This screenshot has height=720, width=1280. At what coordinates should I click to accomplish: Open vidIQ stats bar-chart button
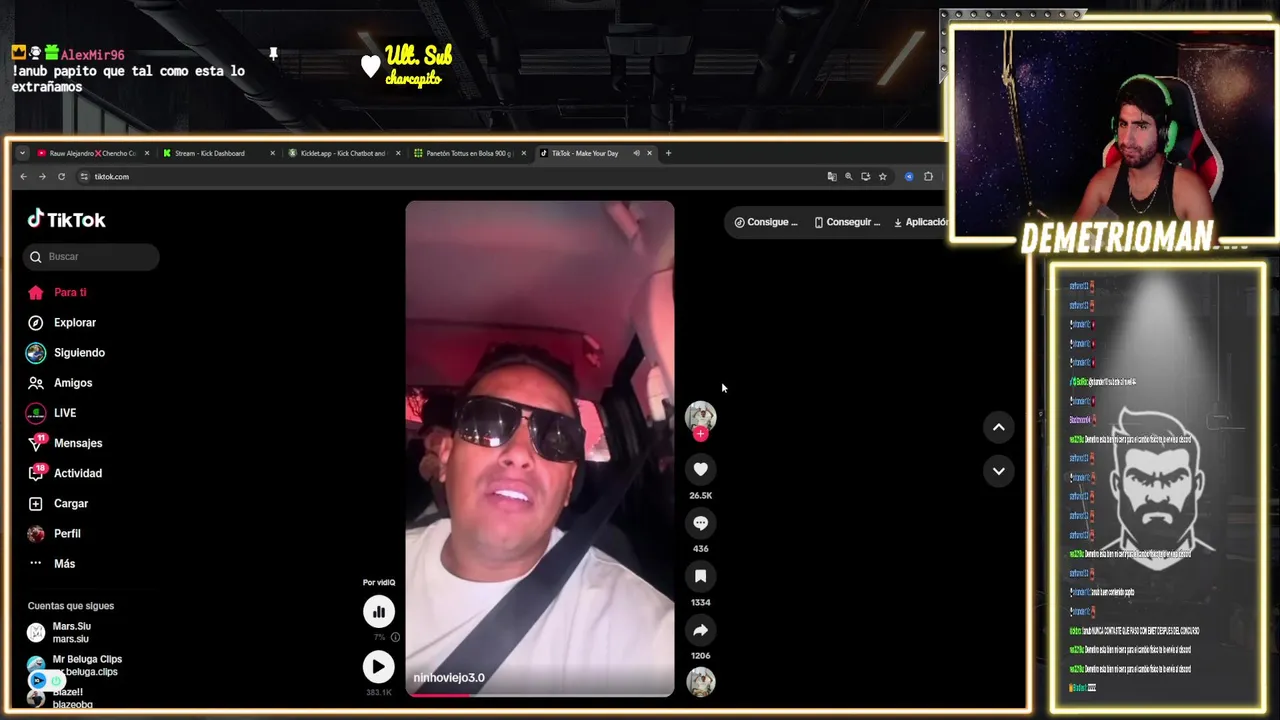click(378, 611)
